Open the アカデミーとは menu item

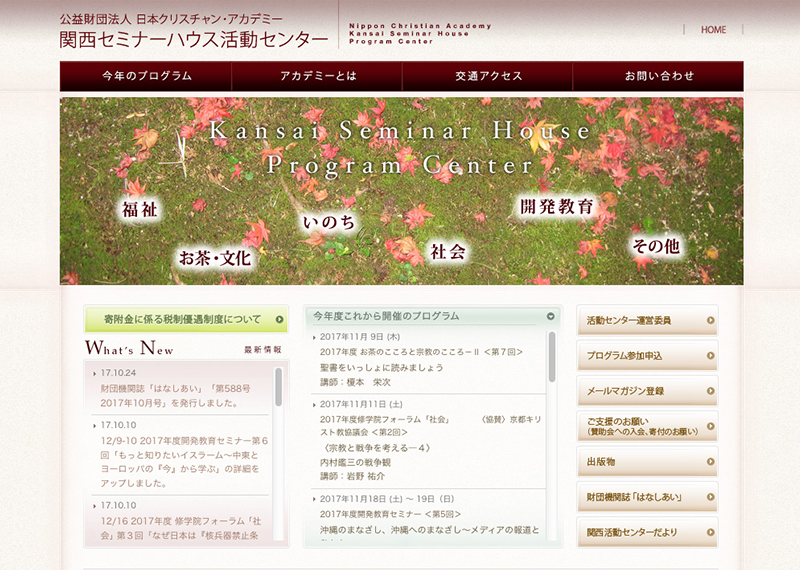pos(317,76)
